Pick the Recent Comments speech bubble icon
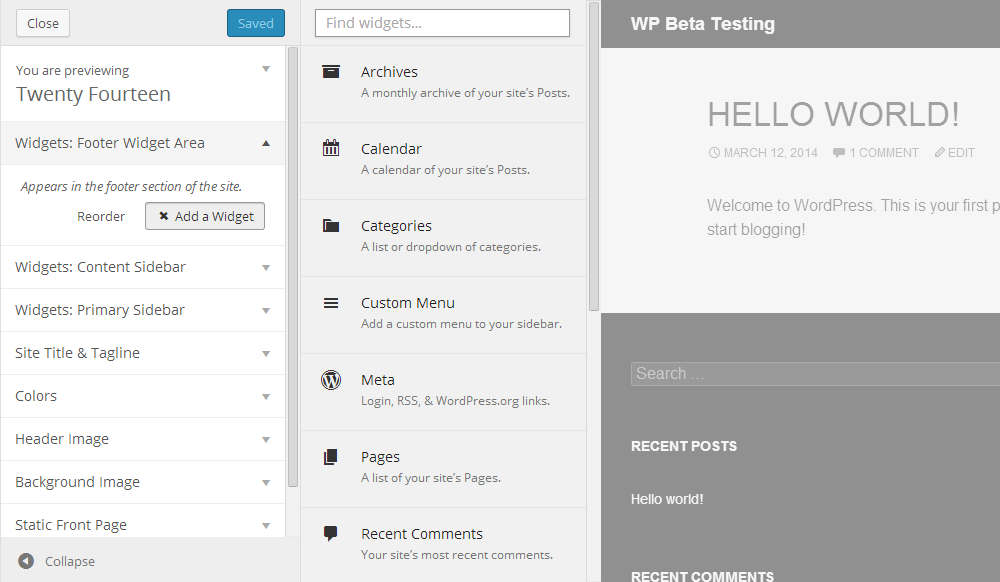Viewport: 1000px width, 582px height. coord(331,534)
